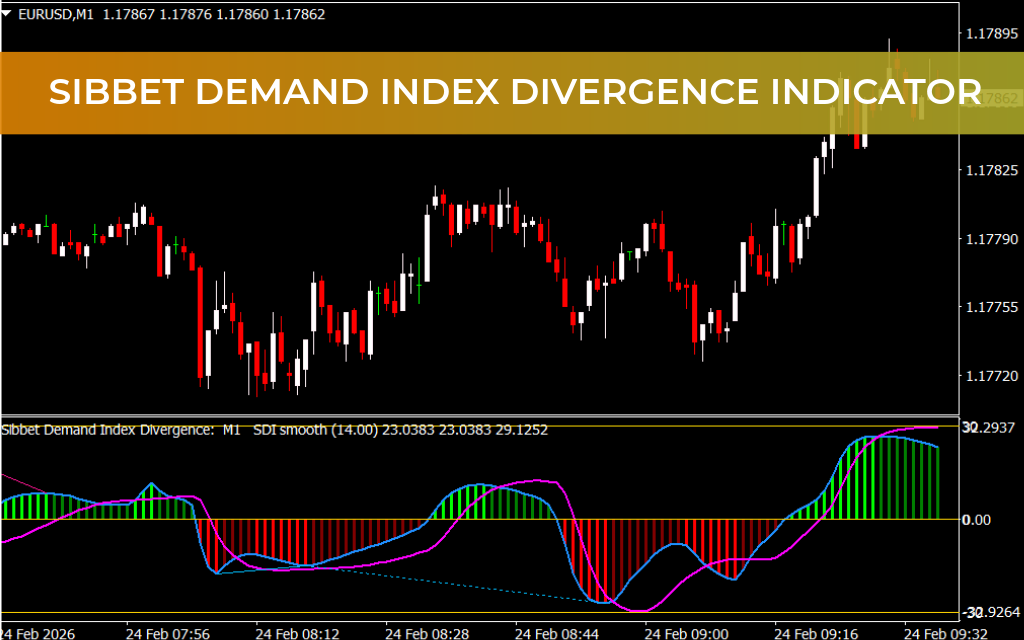Select the 24 Feb 08:44 time axis label
The image size is (1024, 640).
coord(556,633)
